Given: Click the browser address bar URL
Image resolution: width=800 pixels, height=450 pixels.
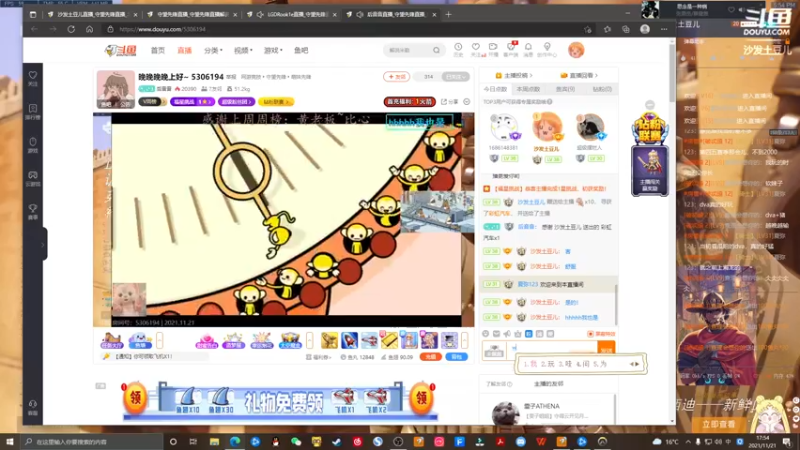Looking at the screenshot, I should point(162,29).
